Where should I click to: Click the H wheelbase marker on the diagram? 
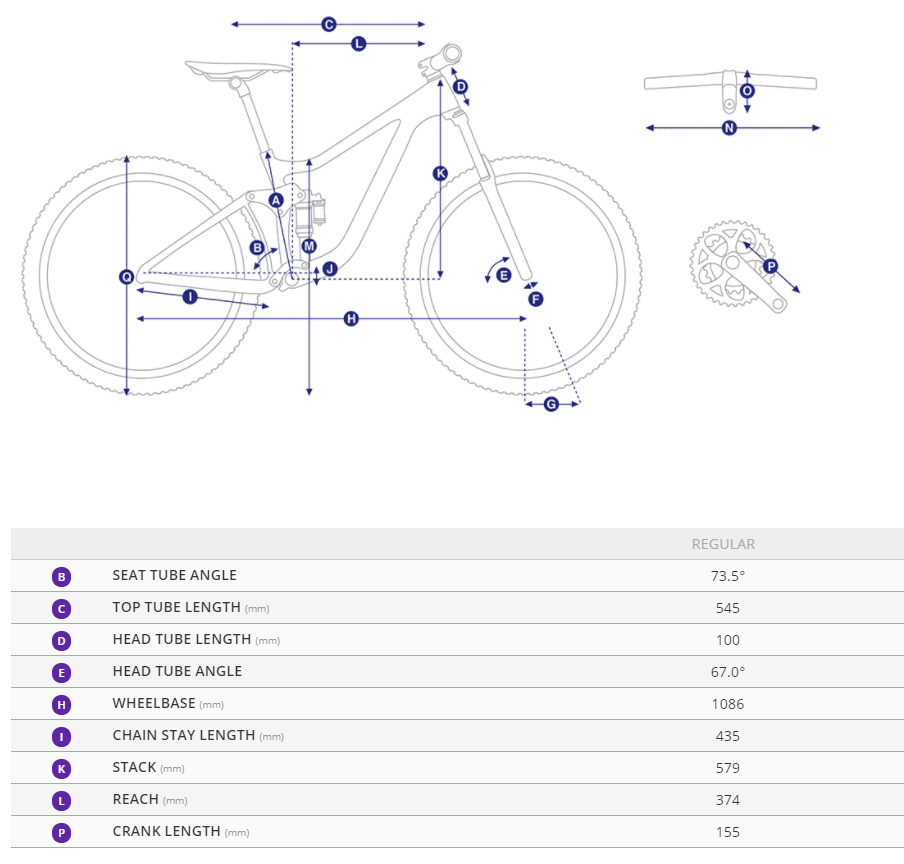click(x=351, y=318)
